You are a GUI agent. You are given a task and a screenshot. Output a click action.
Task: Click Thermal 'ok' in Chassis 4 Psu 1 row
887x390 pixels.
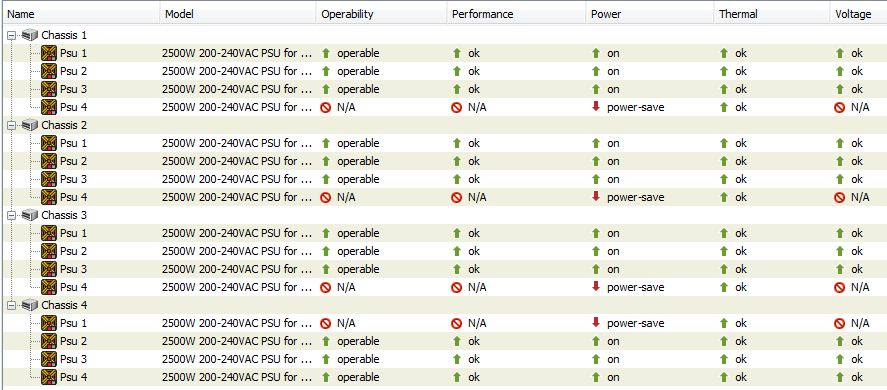click(741, 323)
